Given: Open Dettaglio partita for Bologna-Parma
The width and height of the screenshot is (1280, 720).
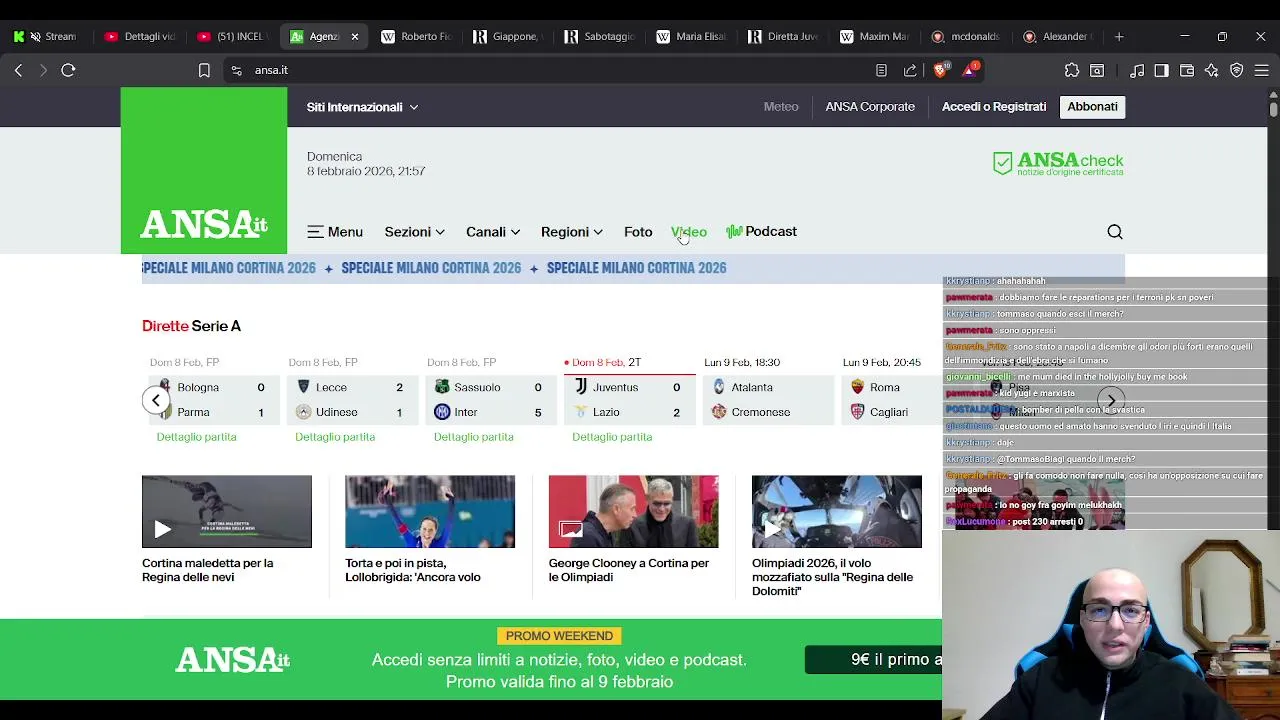Looking at the screenshot, I should tap(196, 437).
